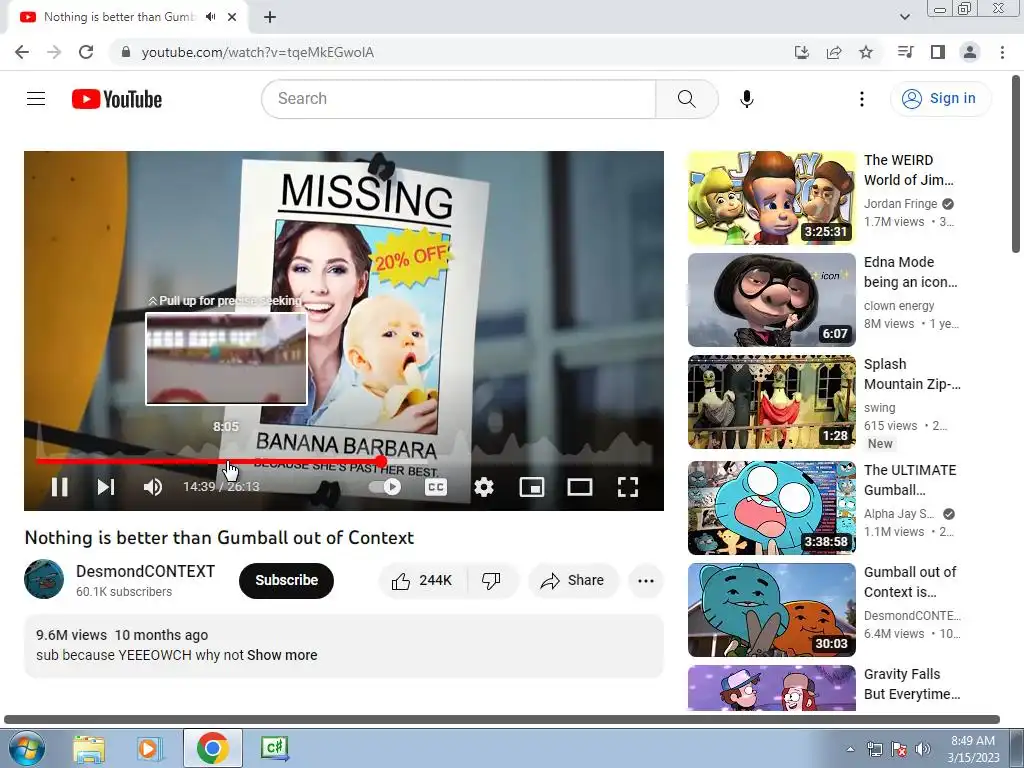
Task: Share this video
Action: click(x=573, y=581)
